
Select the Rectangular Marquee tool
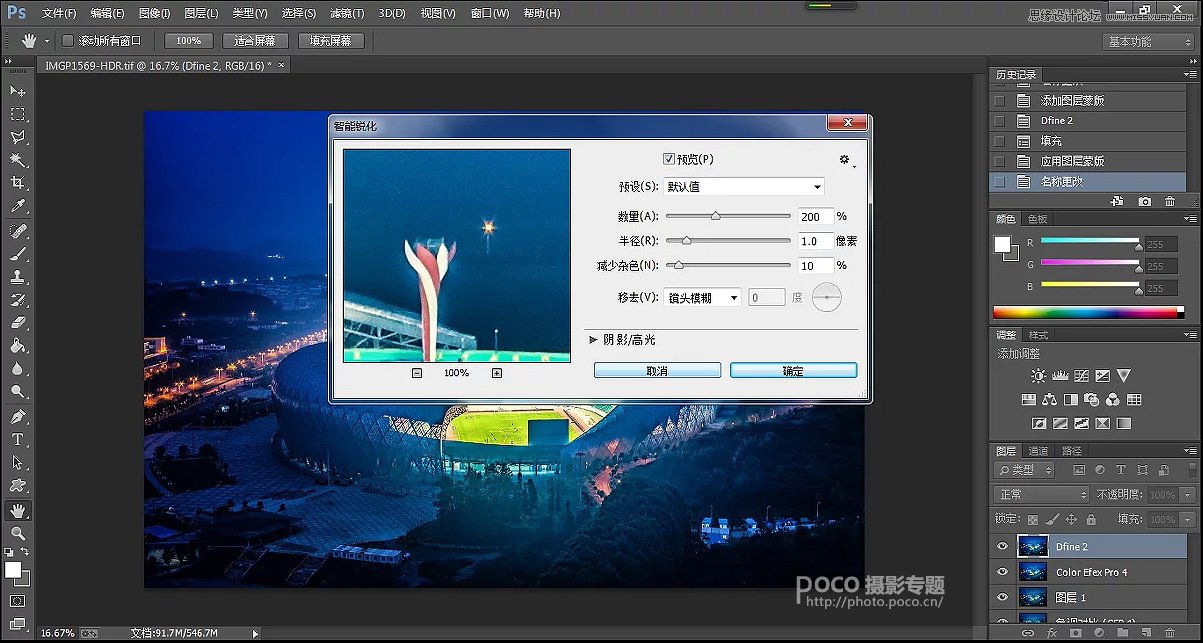(18, 114)
